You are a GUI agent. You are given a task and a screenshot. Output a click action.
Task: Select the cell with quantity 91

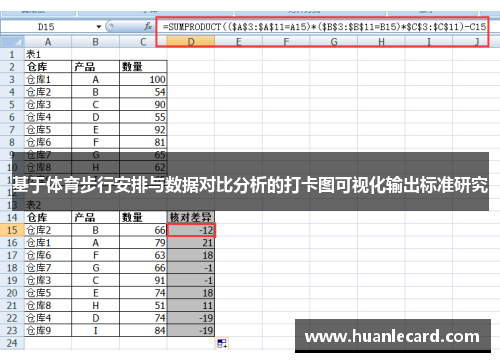click(x=143, y=280)
